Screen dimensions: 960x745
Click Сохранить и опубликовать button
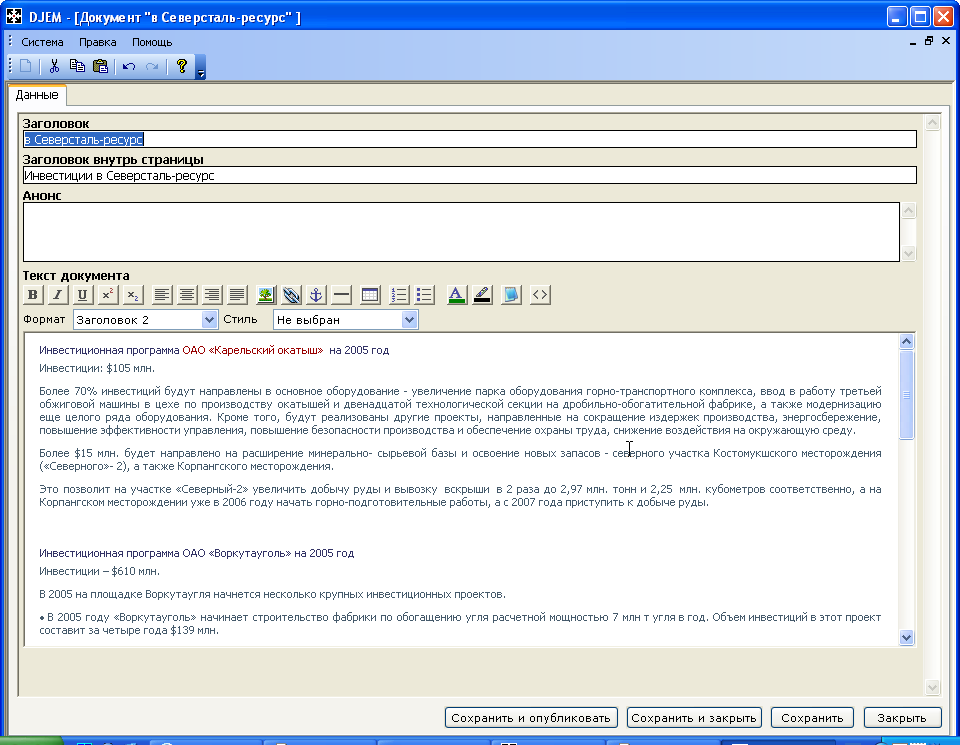(x=531, y=718)
